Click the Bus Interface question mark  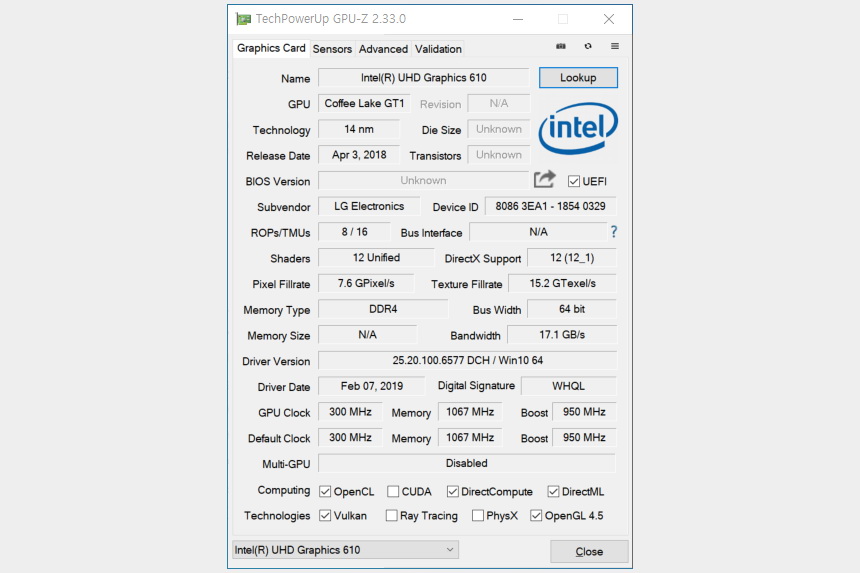tap(614, 232)
